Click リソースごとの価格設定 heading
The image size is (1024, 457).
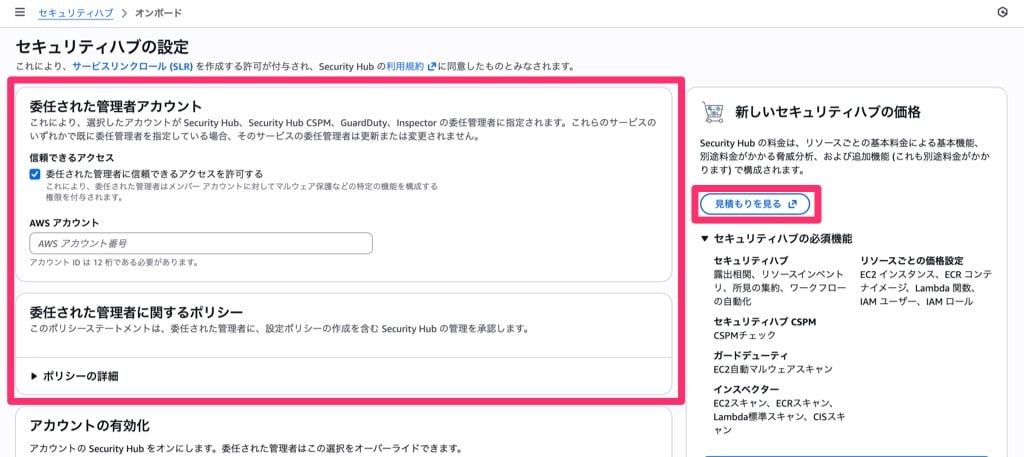coord(912,260)
